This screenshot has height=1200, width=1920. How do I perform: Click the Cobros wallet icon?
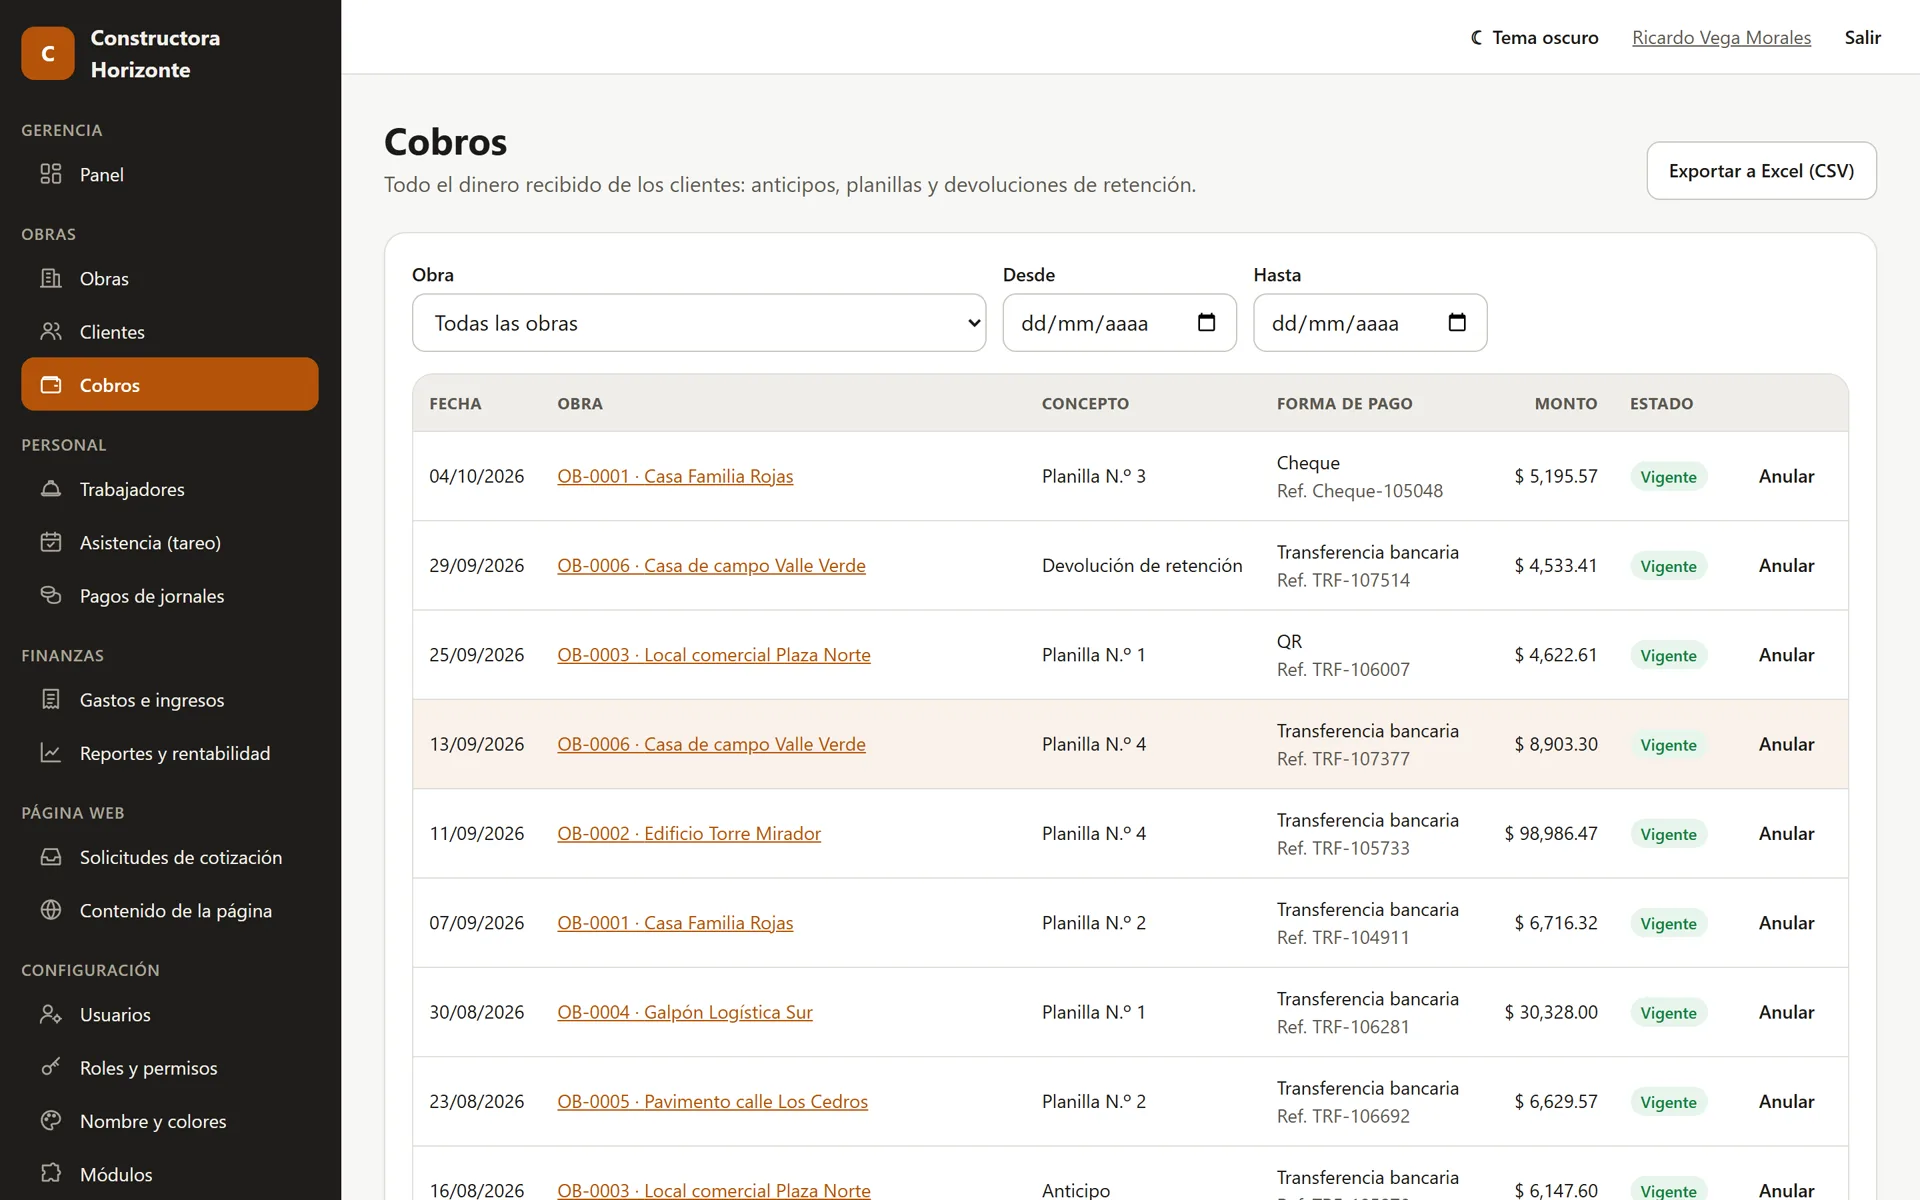[51, 385]
